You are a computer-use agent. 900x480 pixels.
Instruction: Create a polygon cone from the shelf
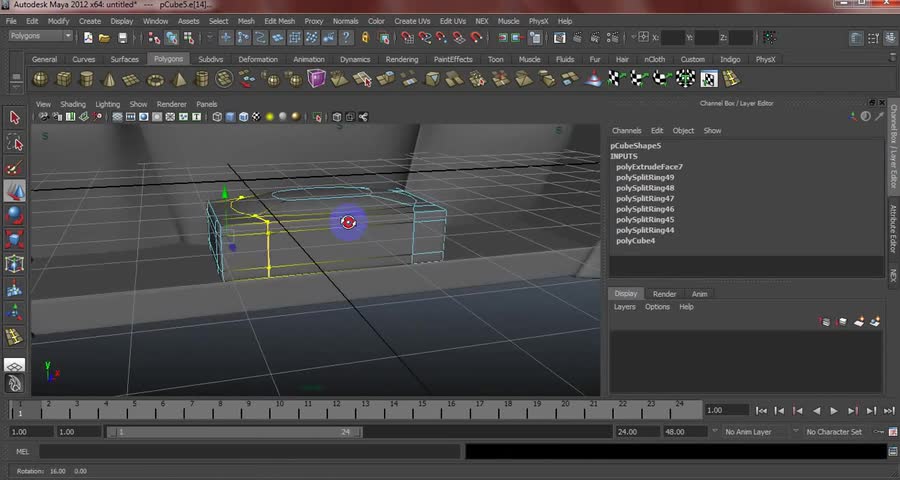(x=109, y=79)
